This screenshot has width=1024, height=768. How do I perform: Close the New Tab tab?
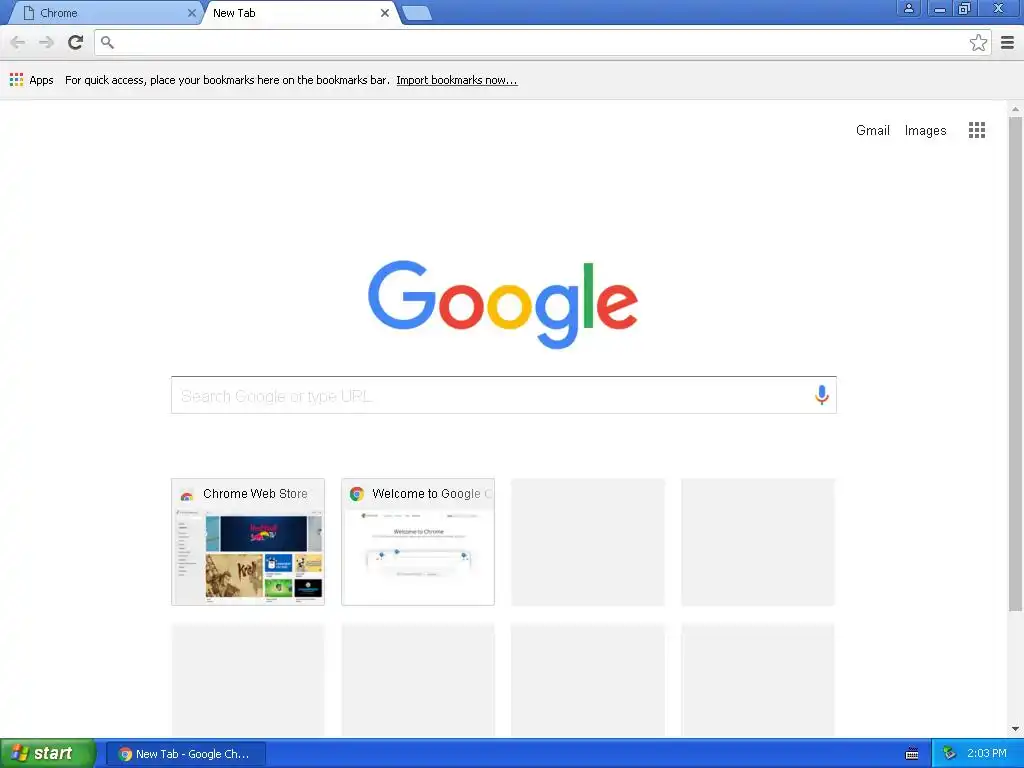click(385, 13)
